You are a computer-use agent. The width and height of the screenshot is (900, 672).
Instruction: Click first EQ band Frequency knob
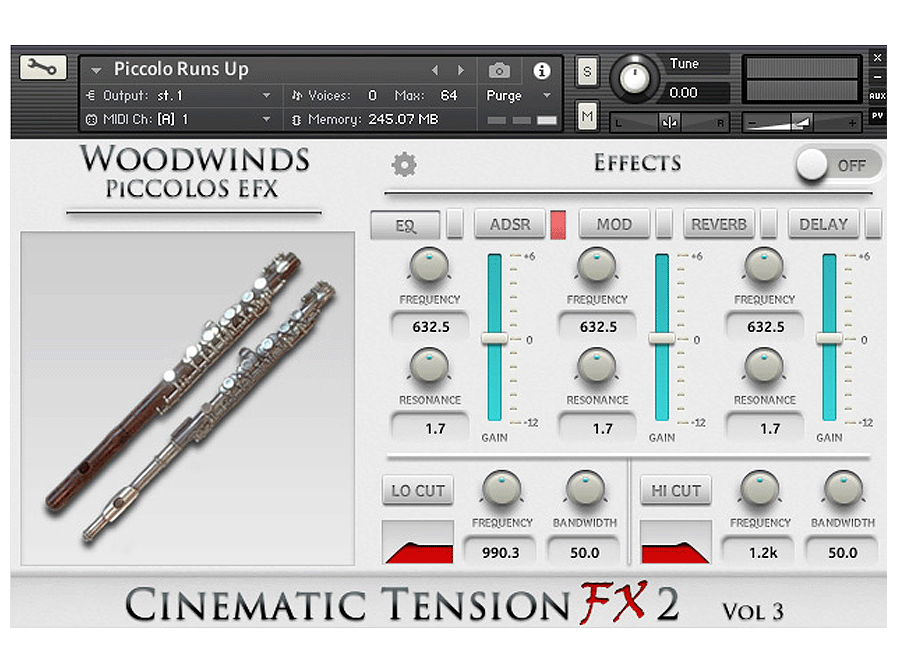tap(429, 266)
